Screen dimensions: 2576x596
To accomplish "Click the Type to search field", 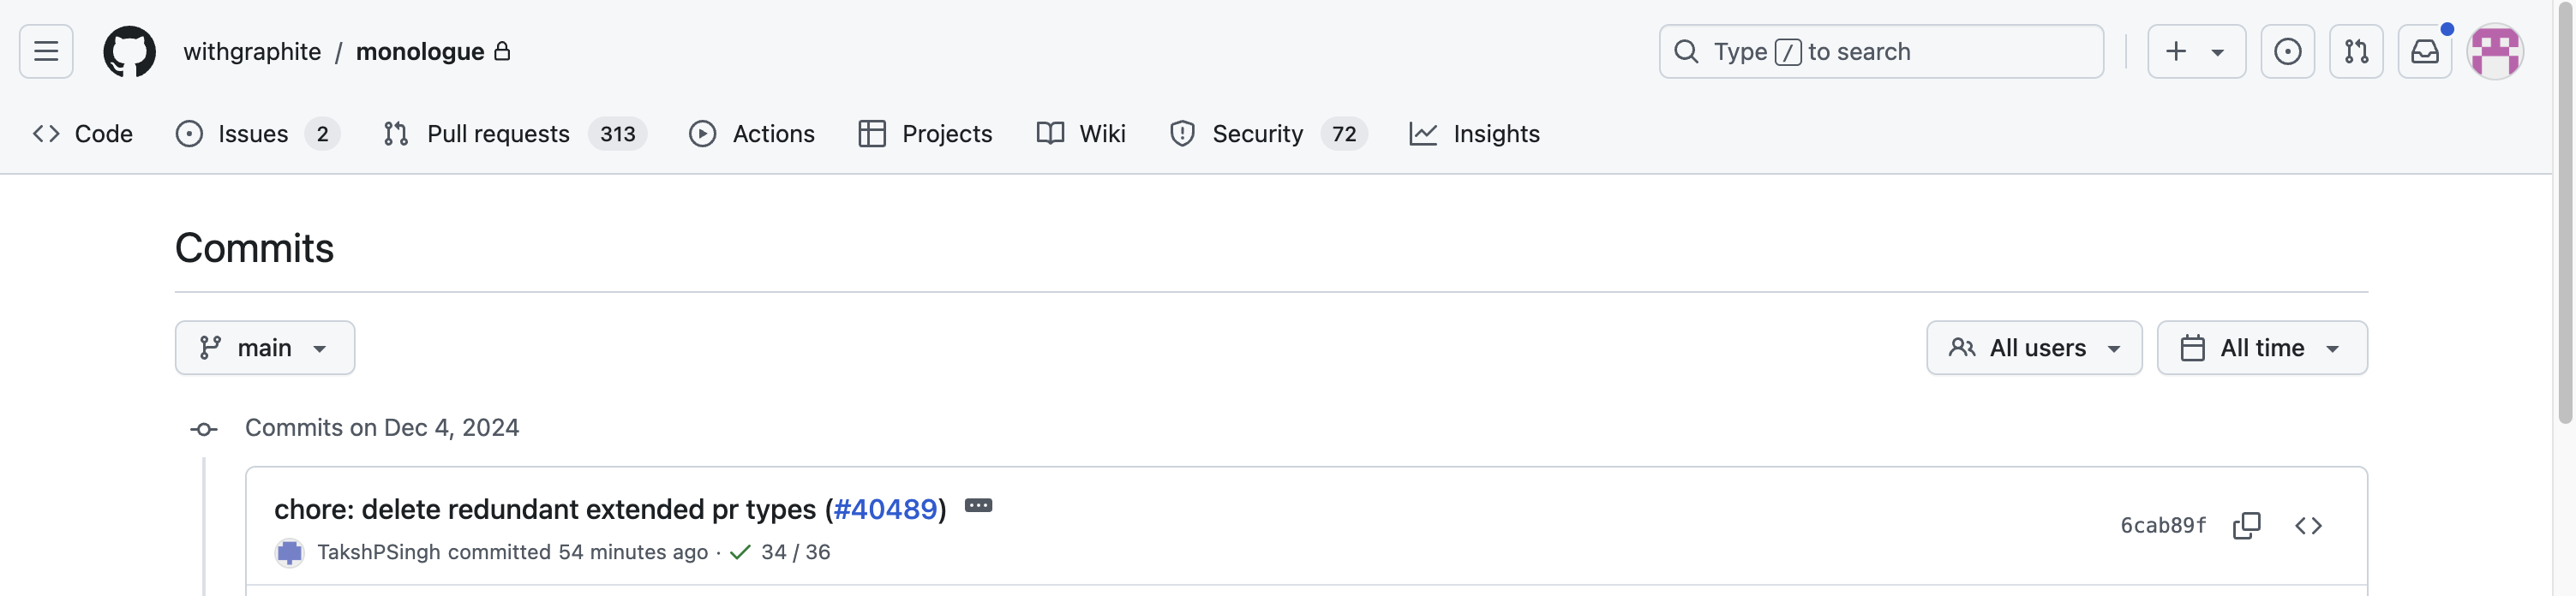I will point(1880,51).
